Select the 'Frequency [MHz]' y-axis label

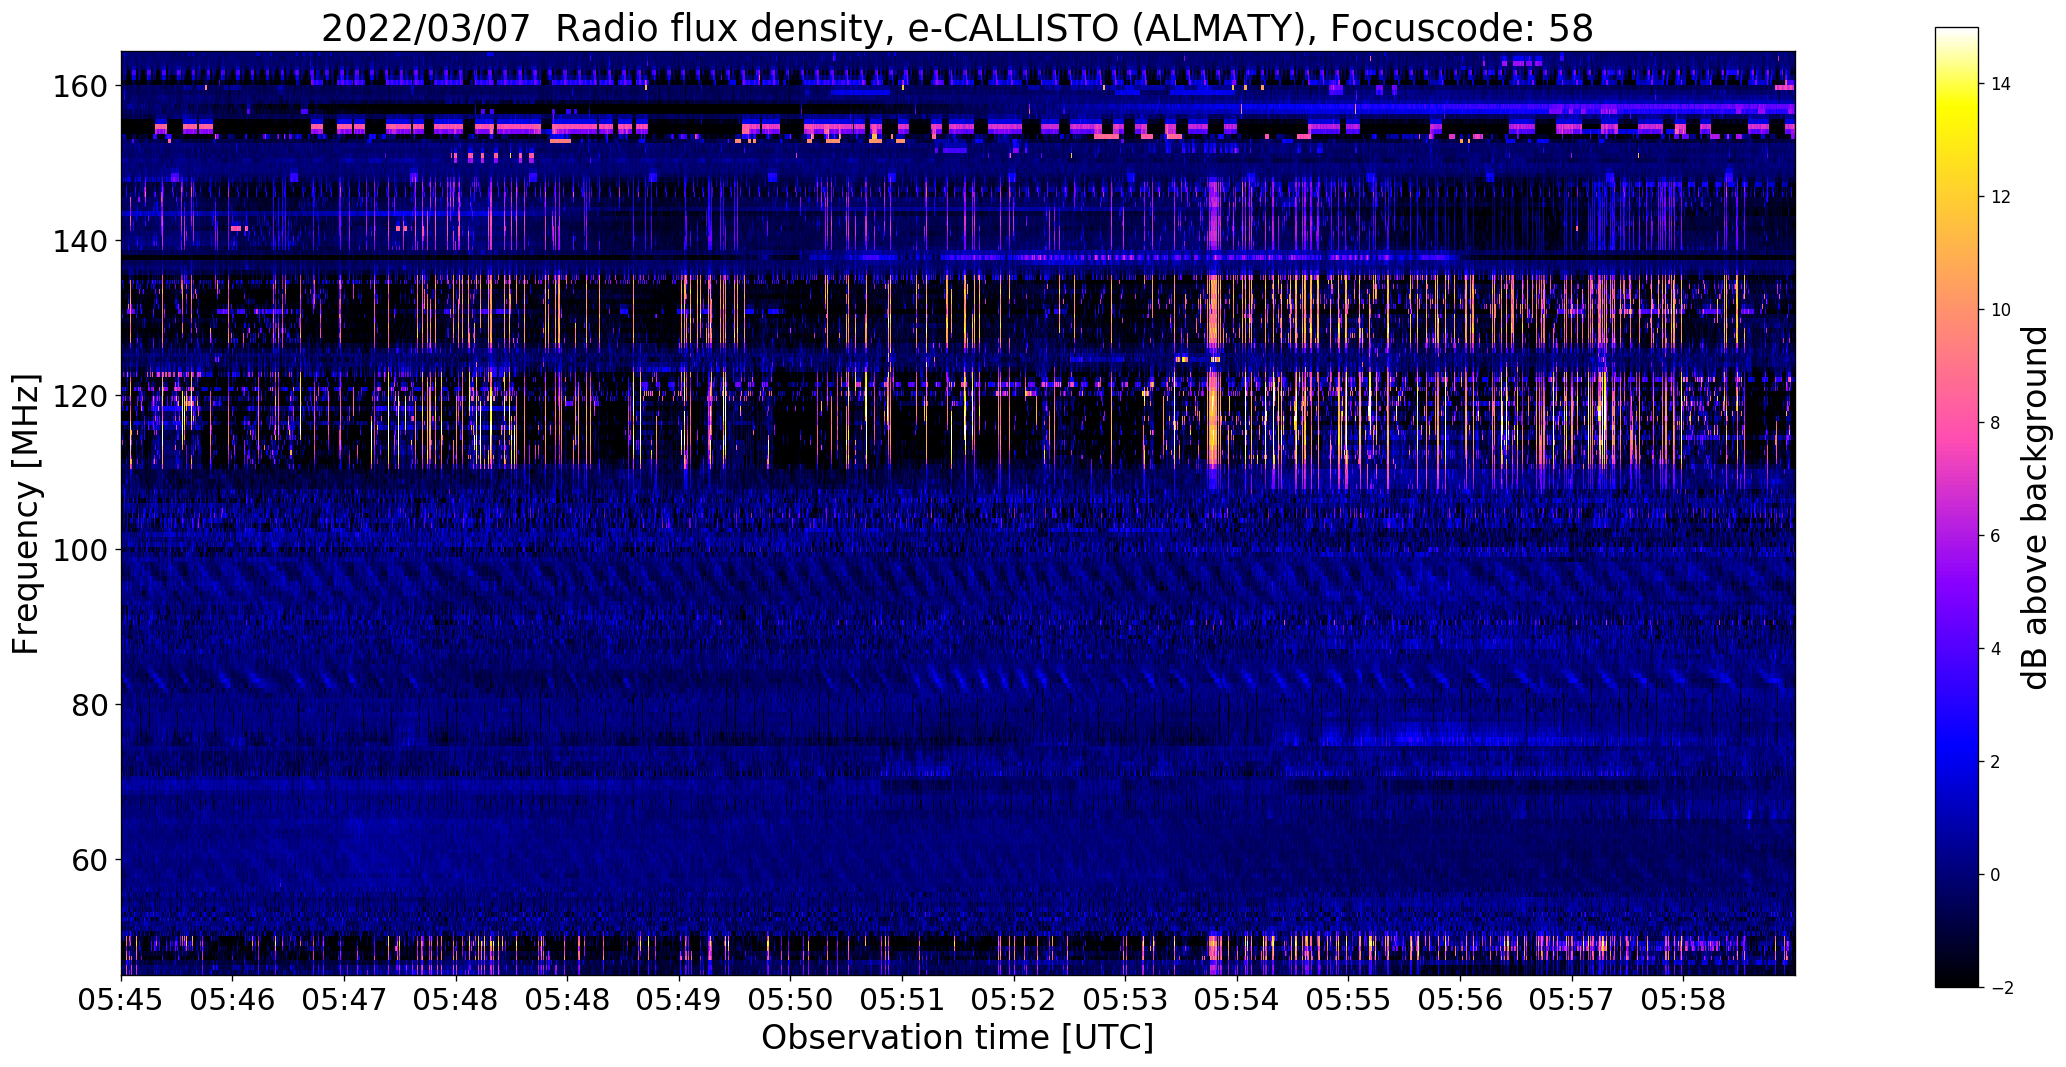(x=27, y=514)
